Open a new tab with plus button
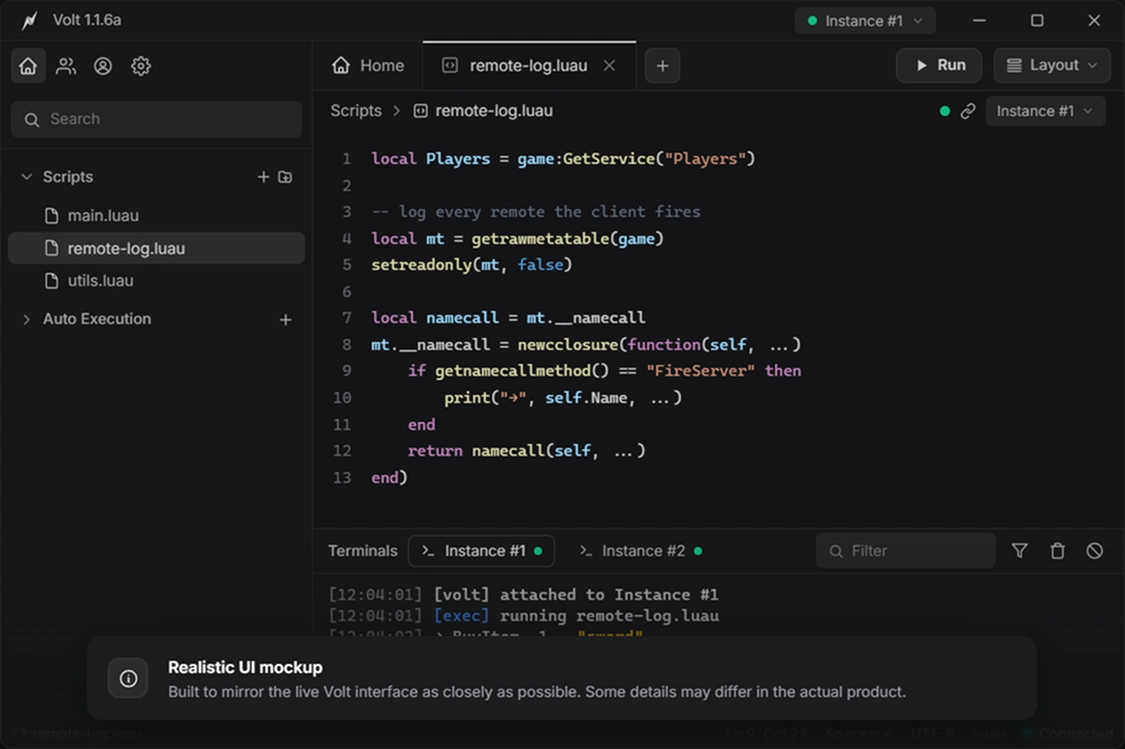1125x749 pixels. click(662, 66)
